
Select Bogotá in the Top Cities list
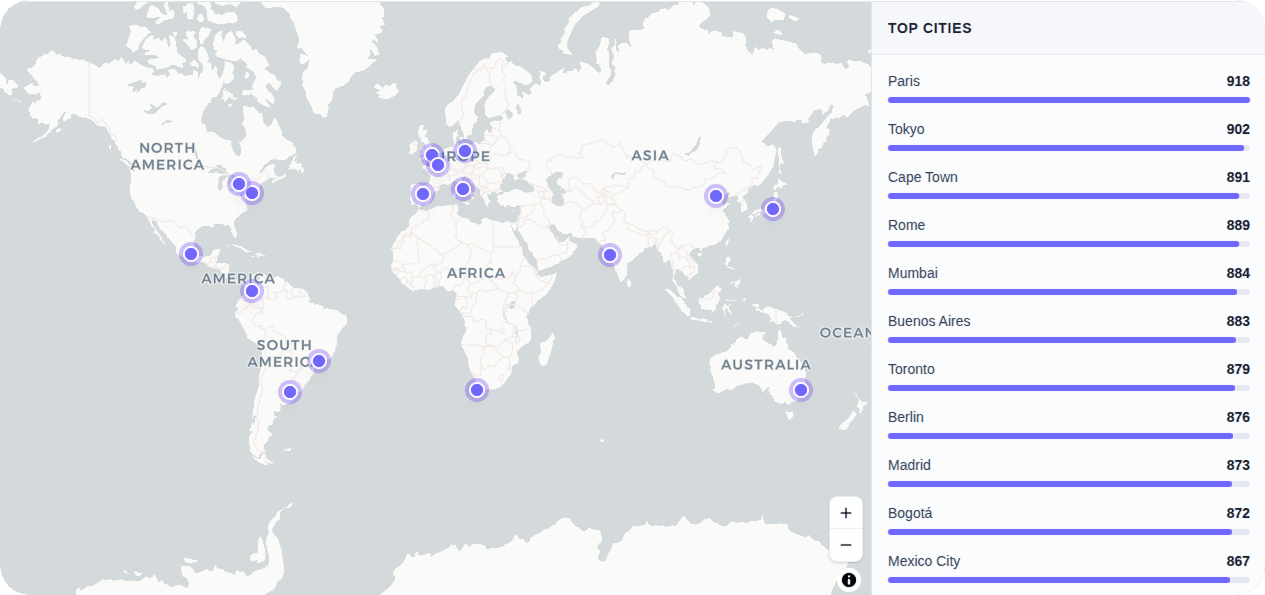click(x=1069, y=519)
